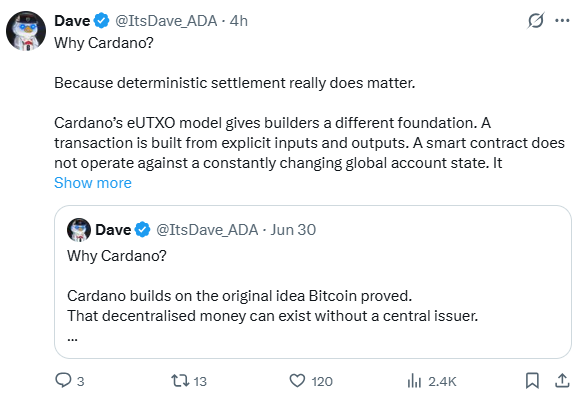The width and height of the screenshot is (583, 400).
Task: Click verified badge next to Dave in main post
Action: click(x=102, y=21)
